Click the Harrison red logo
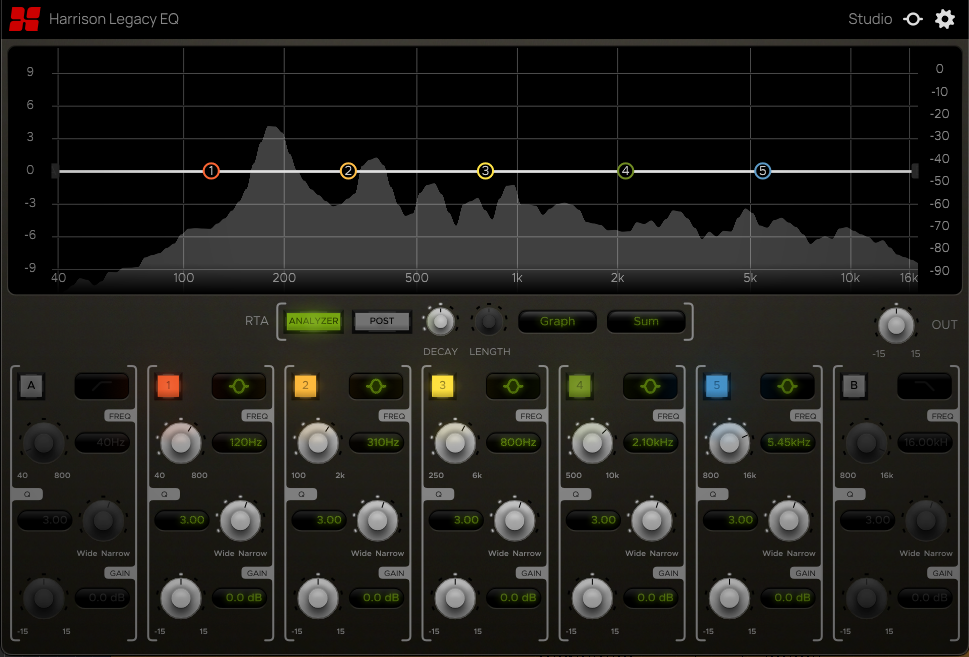 pyautogui.click(x=25, y=19)
